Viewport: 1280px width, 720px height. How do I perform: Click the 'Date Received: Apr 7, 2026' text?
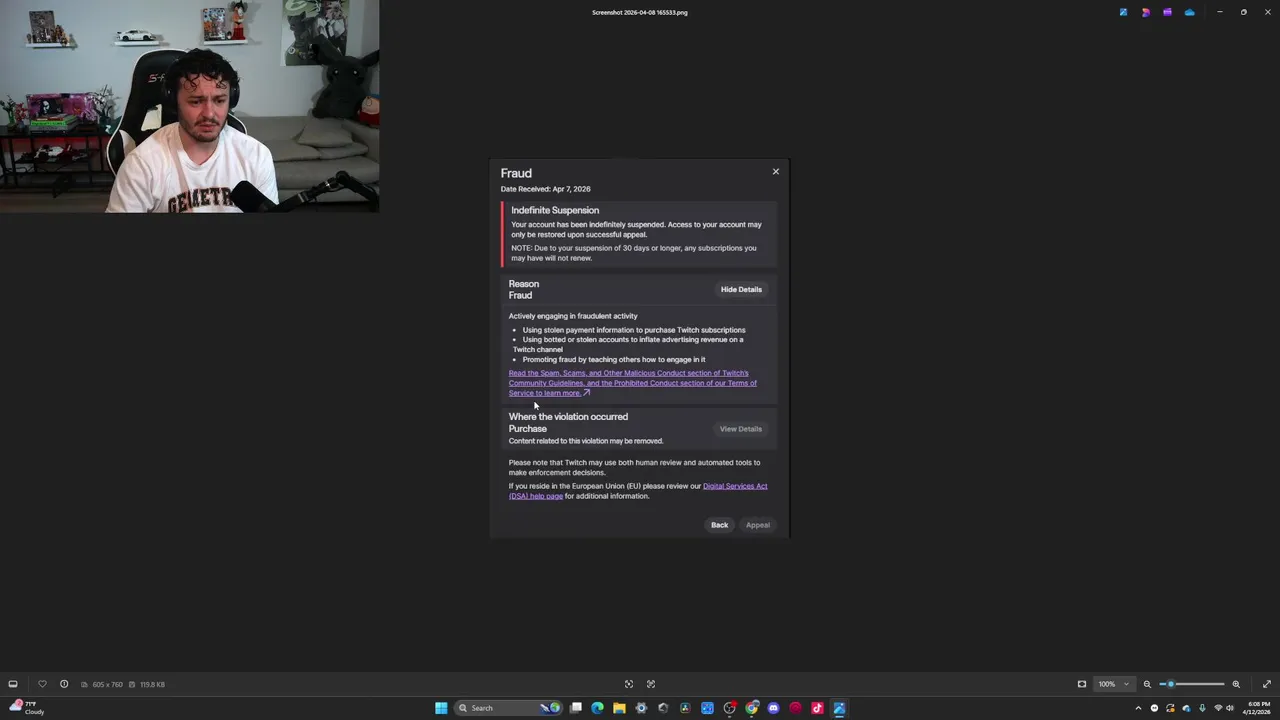tap(546, 189)
